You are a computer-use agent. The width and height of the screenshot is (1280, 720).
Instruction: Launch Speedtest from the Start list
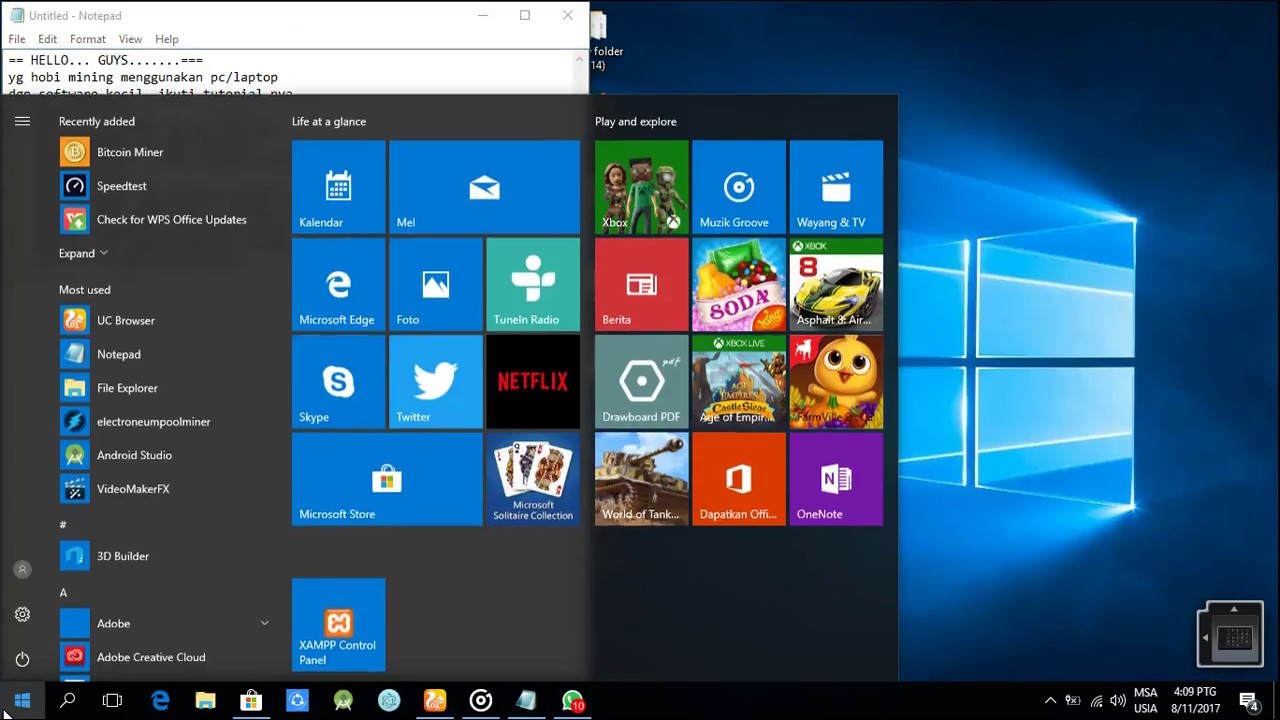coord(165,186)
